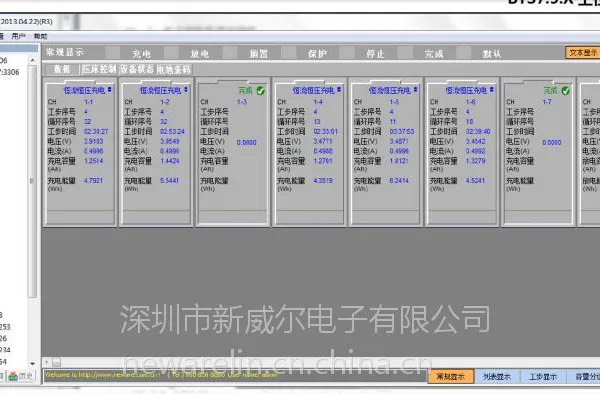Viewport: 600px width, 394px height.
Task: Click the charge energy value 4.5241
Action: click(x=476, y=180)
